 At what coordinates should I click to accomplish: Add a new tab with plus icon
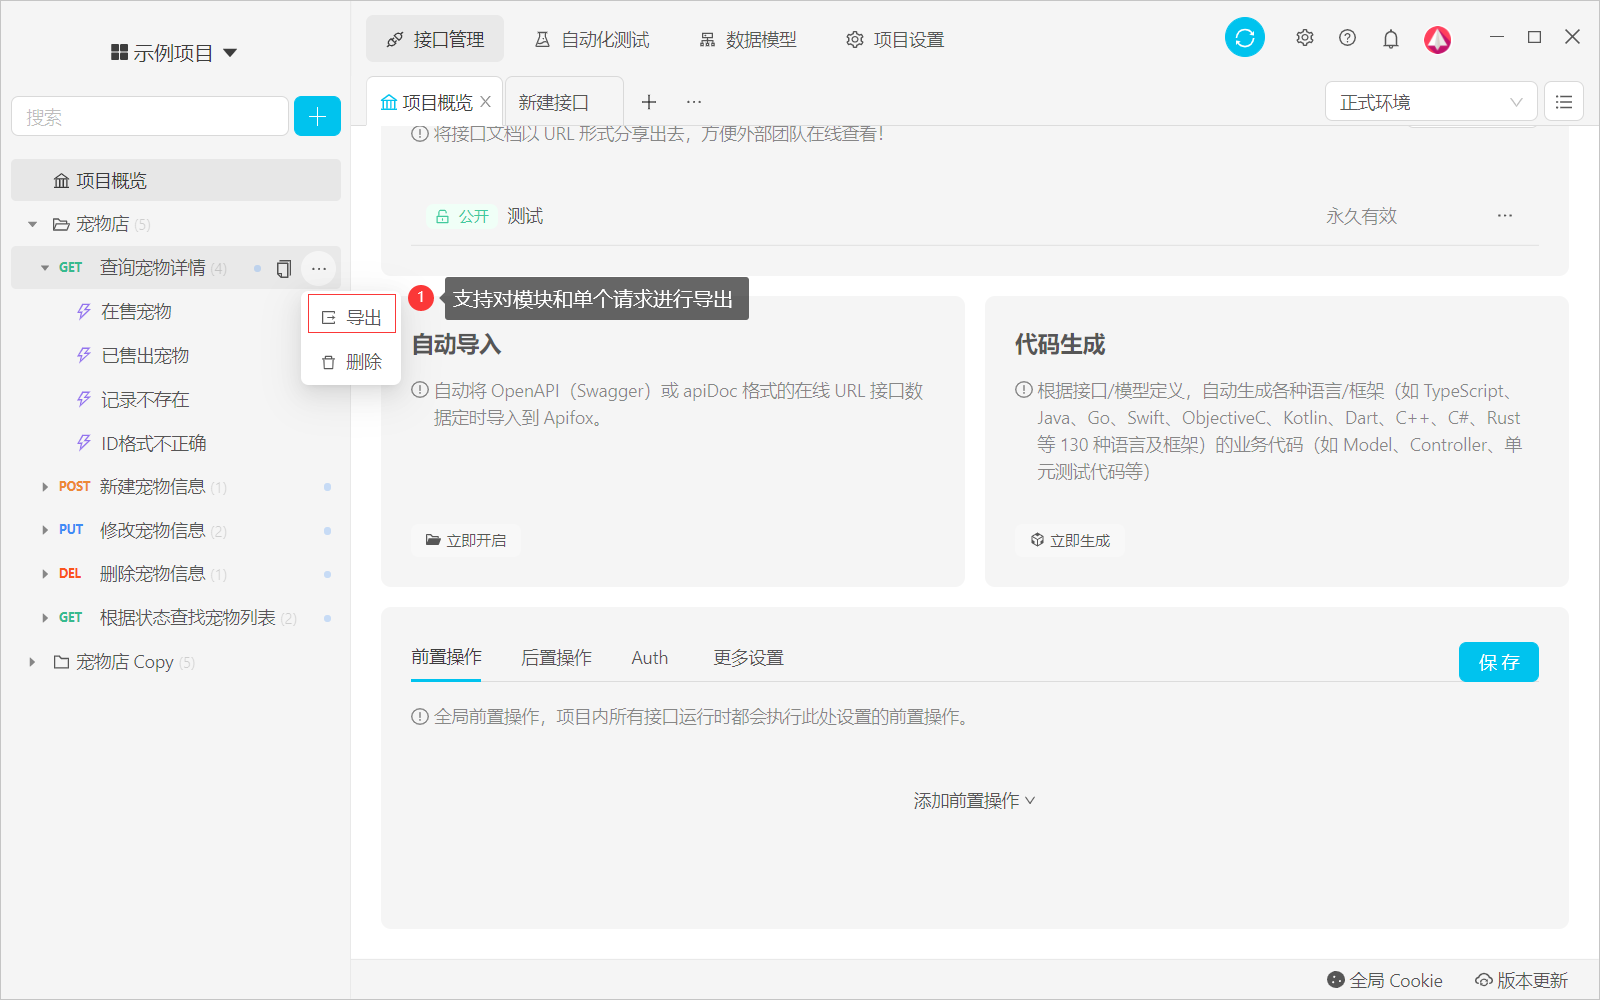(649, 102)
